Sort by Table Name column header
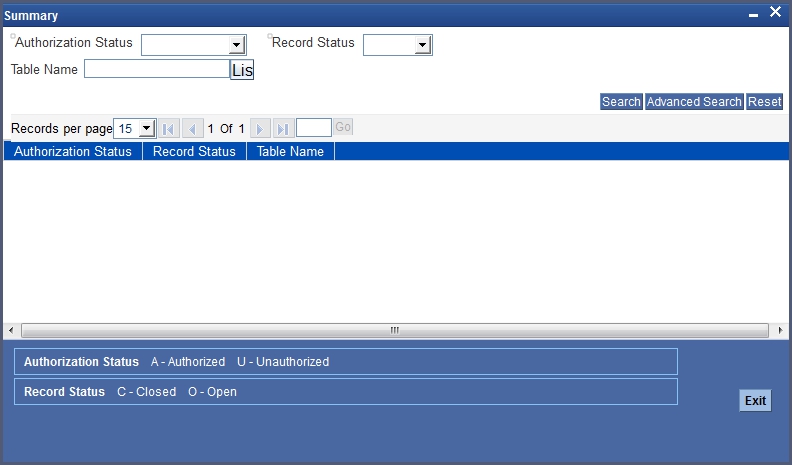 tap(290, 151)
